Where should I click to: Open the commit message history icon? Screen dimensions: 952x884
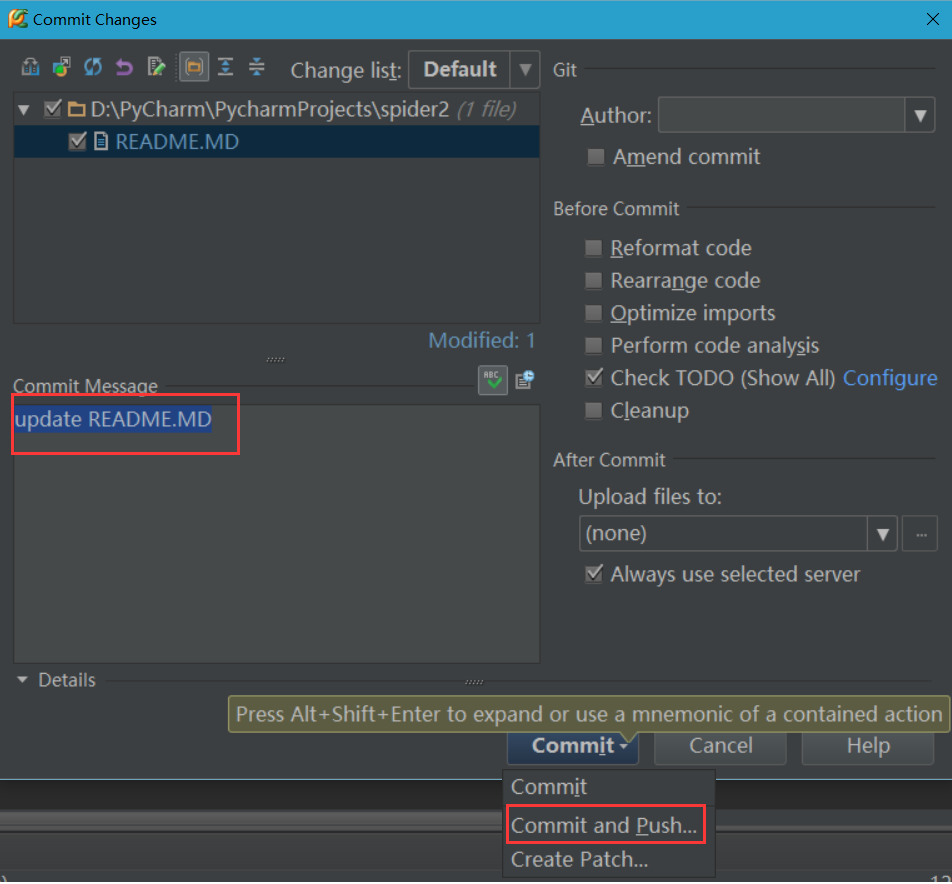tap(525, 380)
